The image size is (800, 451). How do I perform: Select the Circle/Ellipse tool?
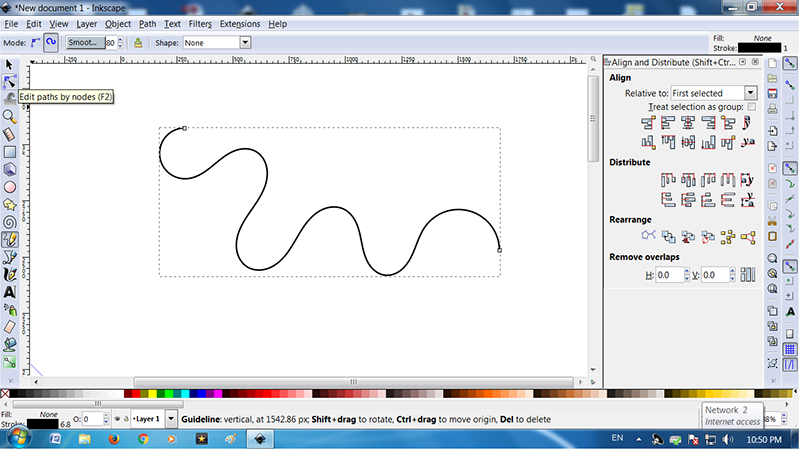click(9, 187)
